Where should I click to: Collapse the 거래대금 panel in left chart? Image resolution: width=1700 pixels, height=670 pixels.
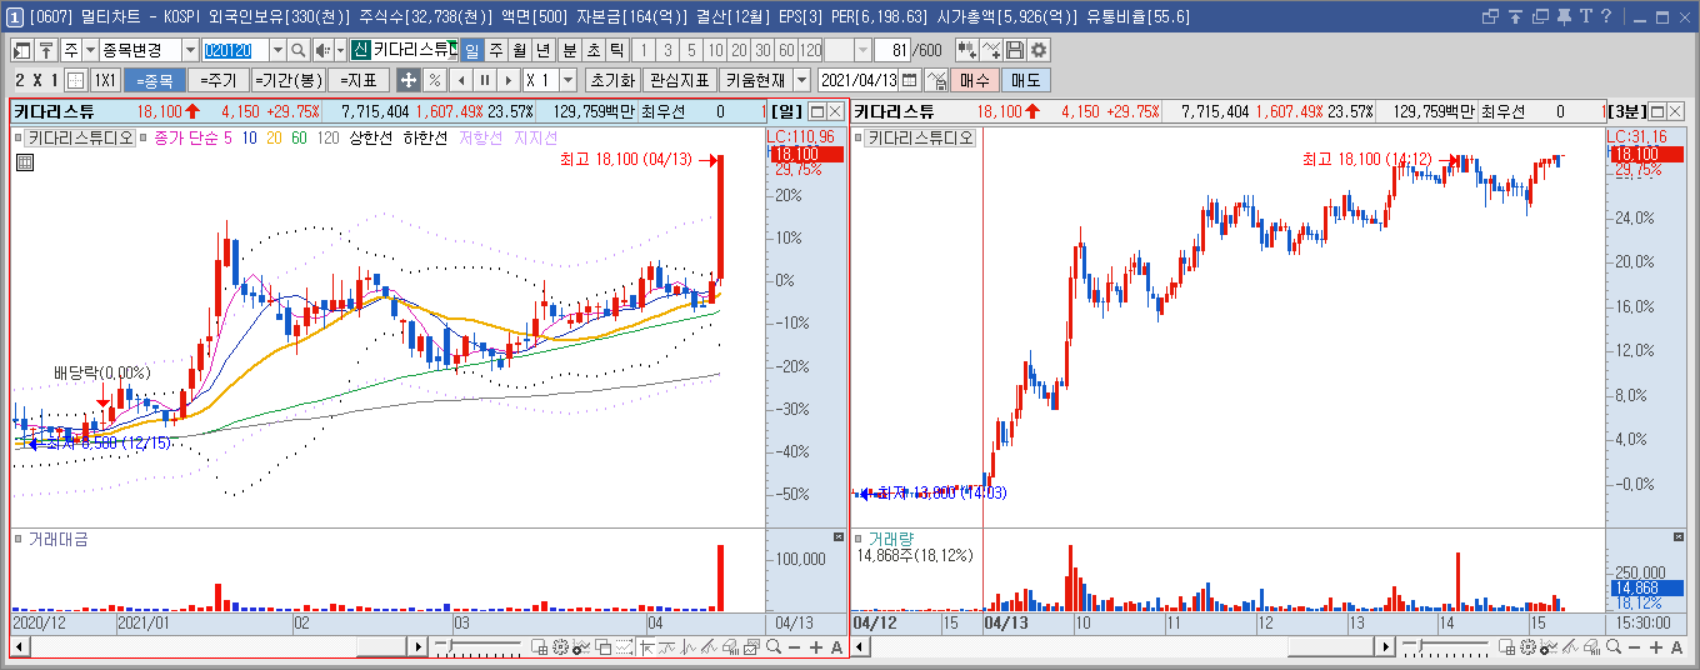pos(838,538)
